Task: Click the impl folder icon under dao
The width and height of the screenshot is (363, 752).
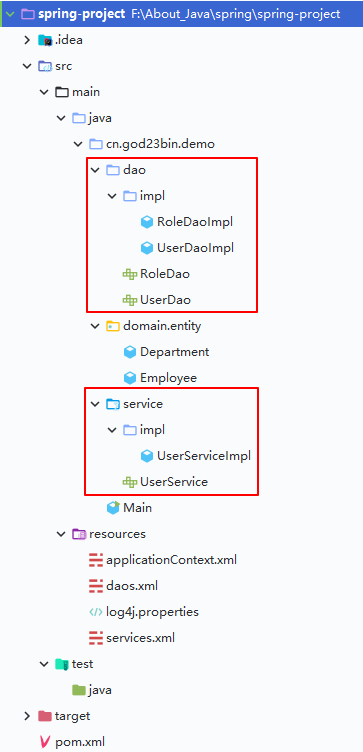Action: [x=129, y=196]
